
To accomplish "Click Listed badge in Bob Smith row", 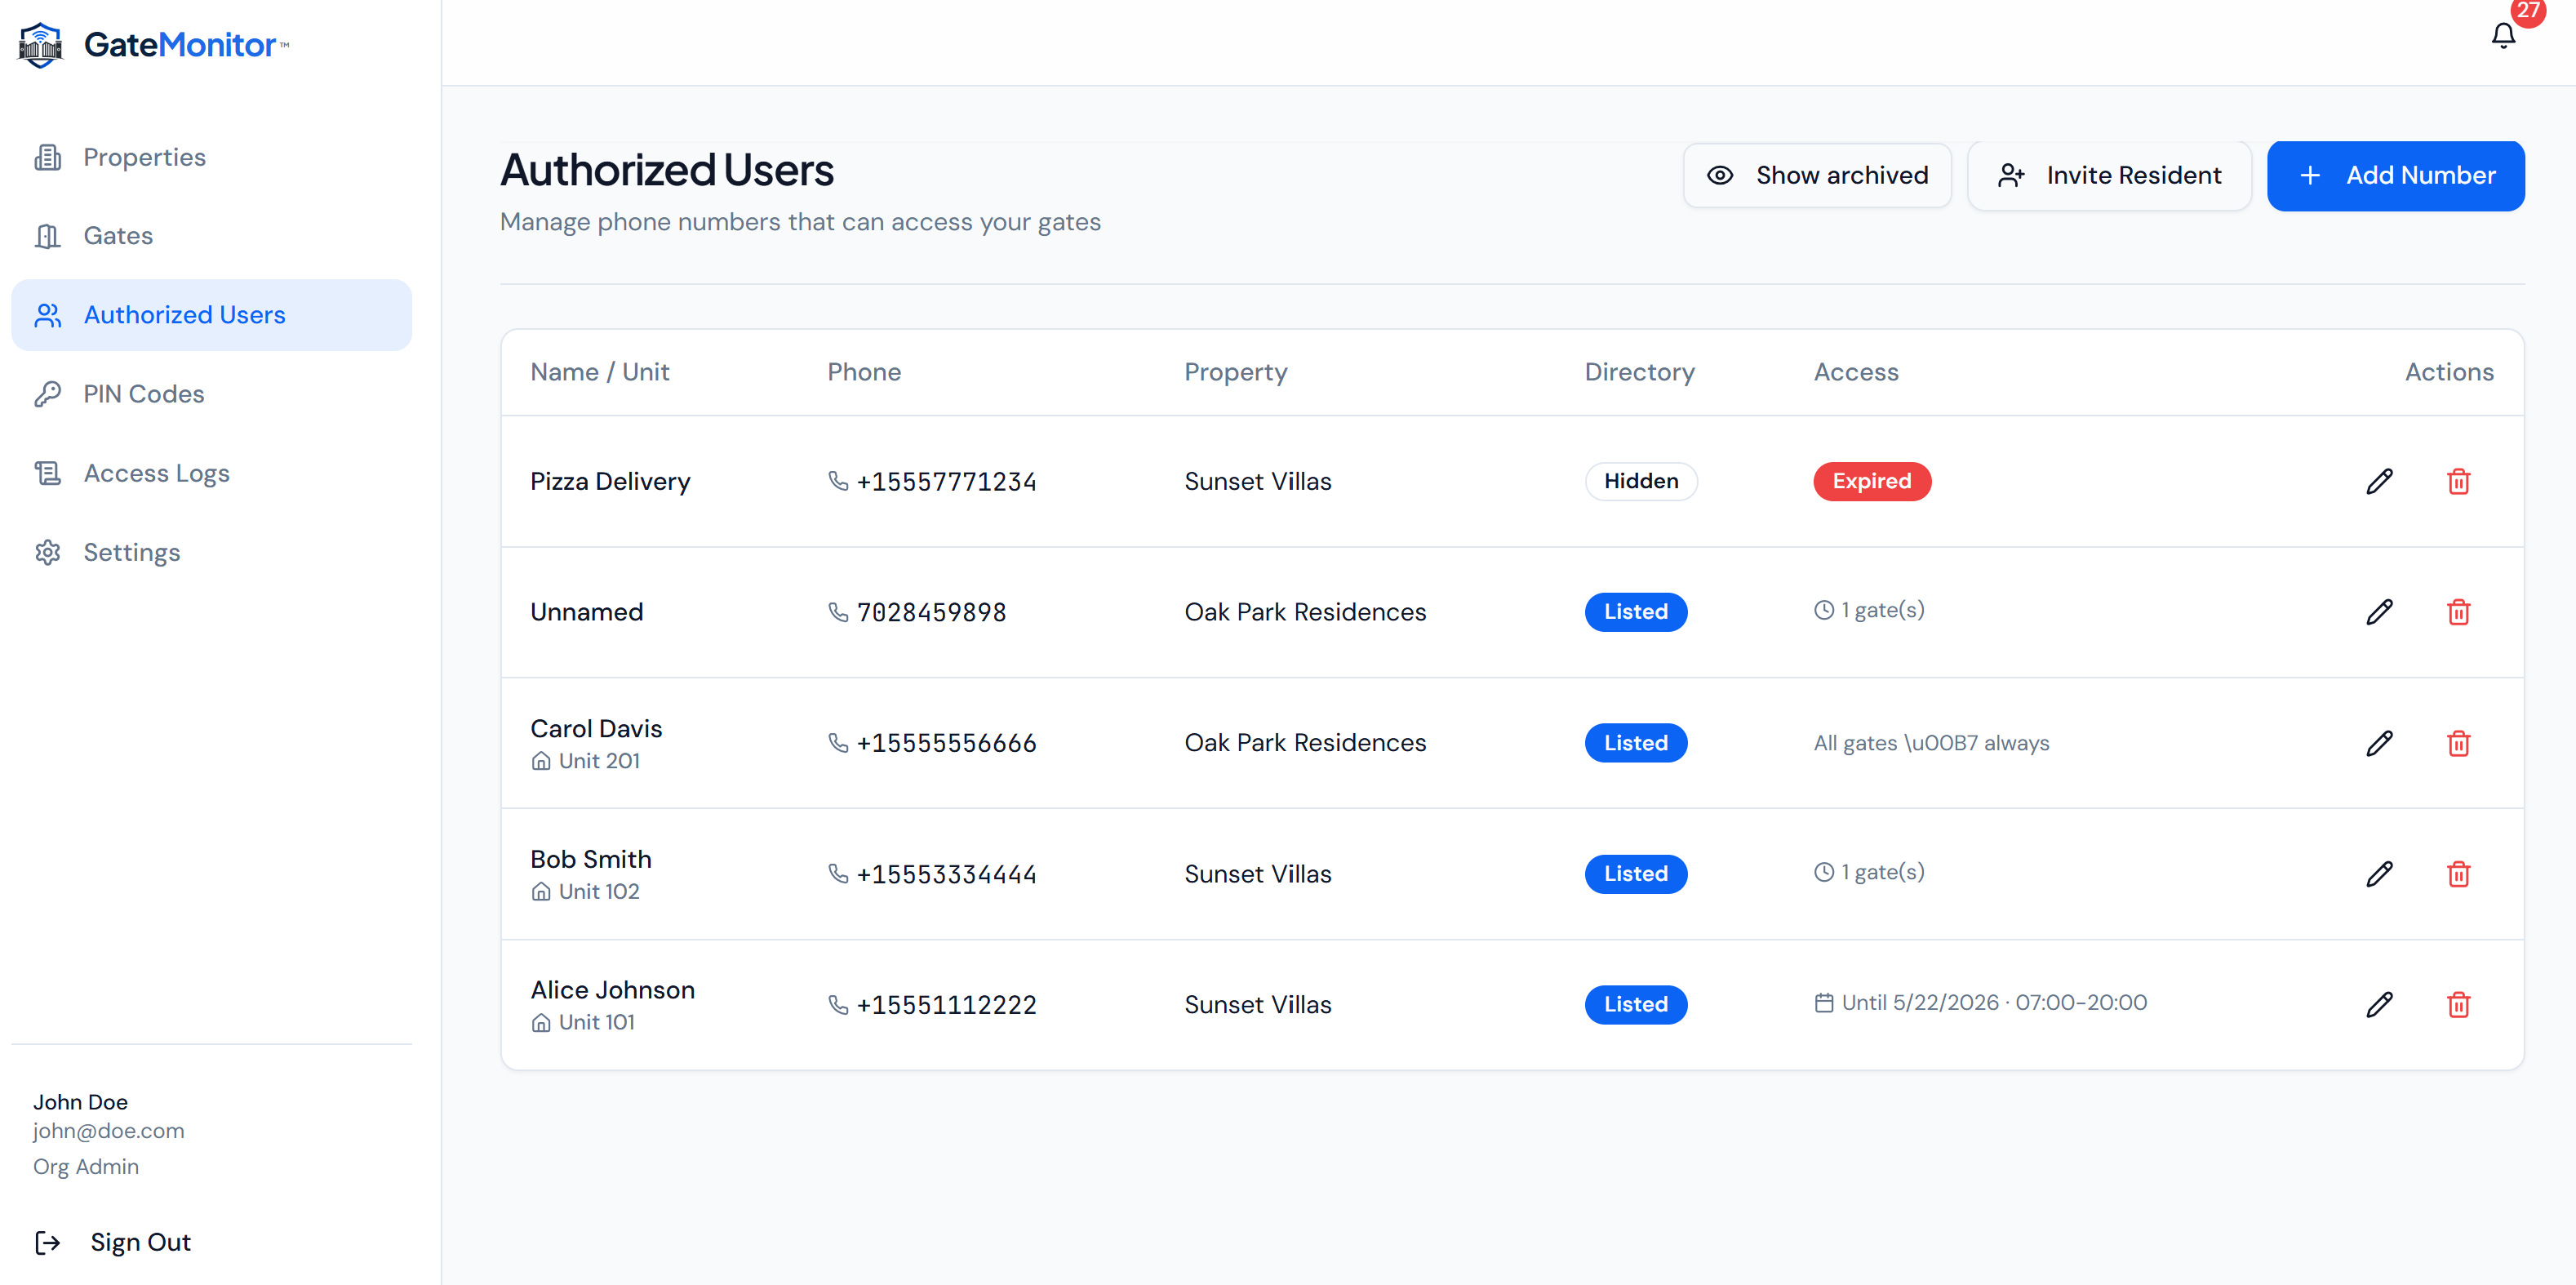I will pos(1636,874).
